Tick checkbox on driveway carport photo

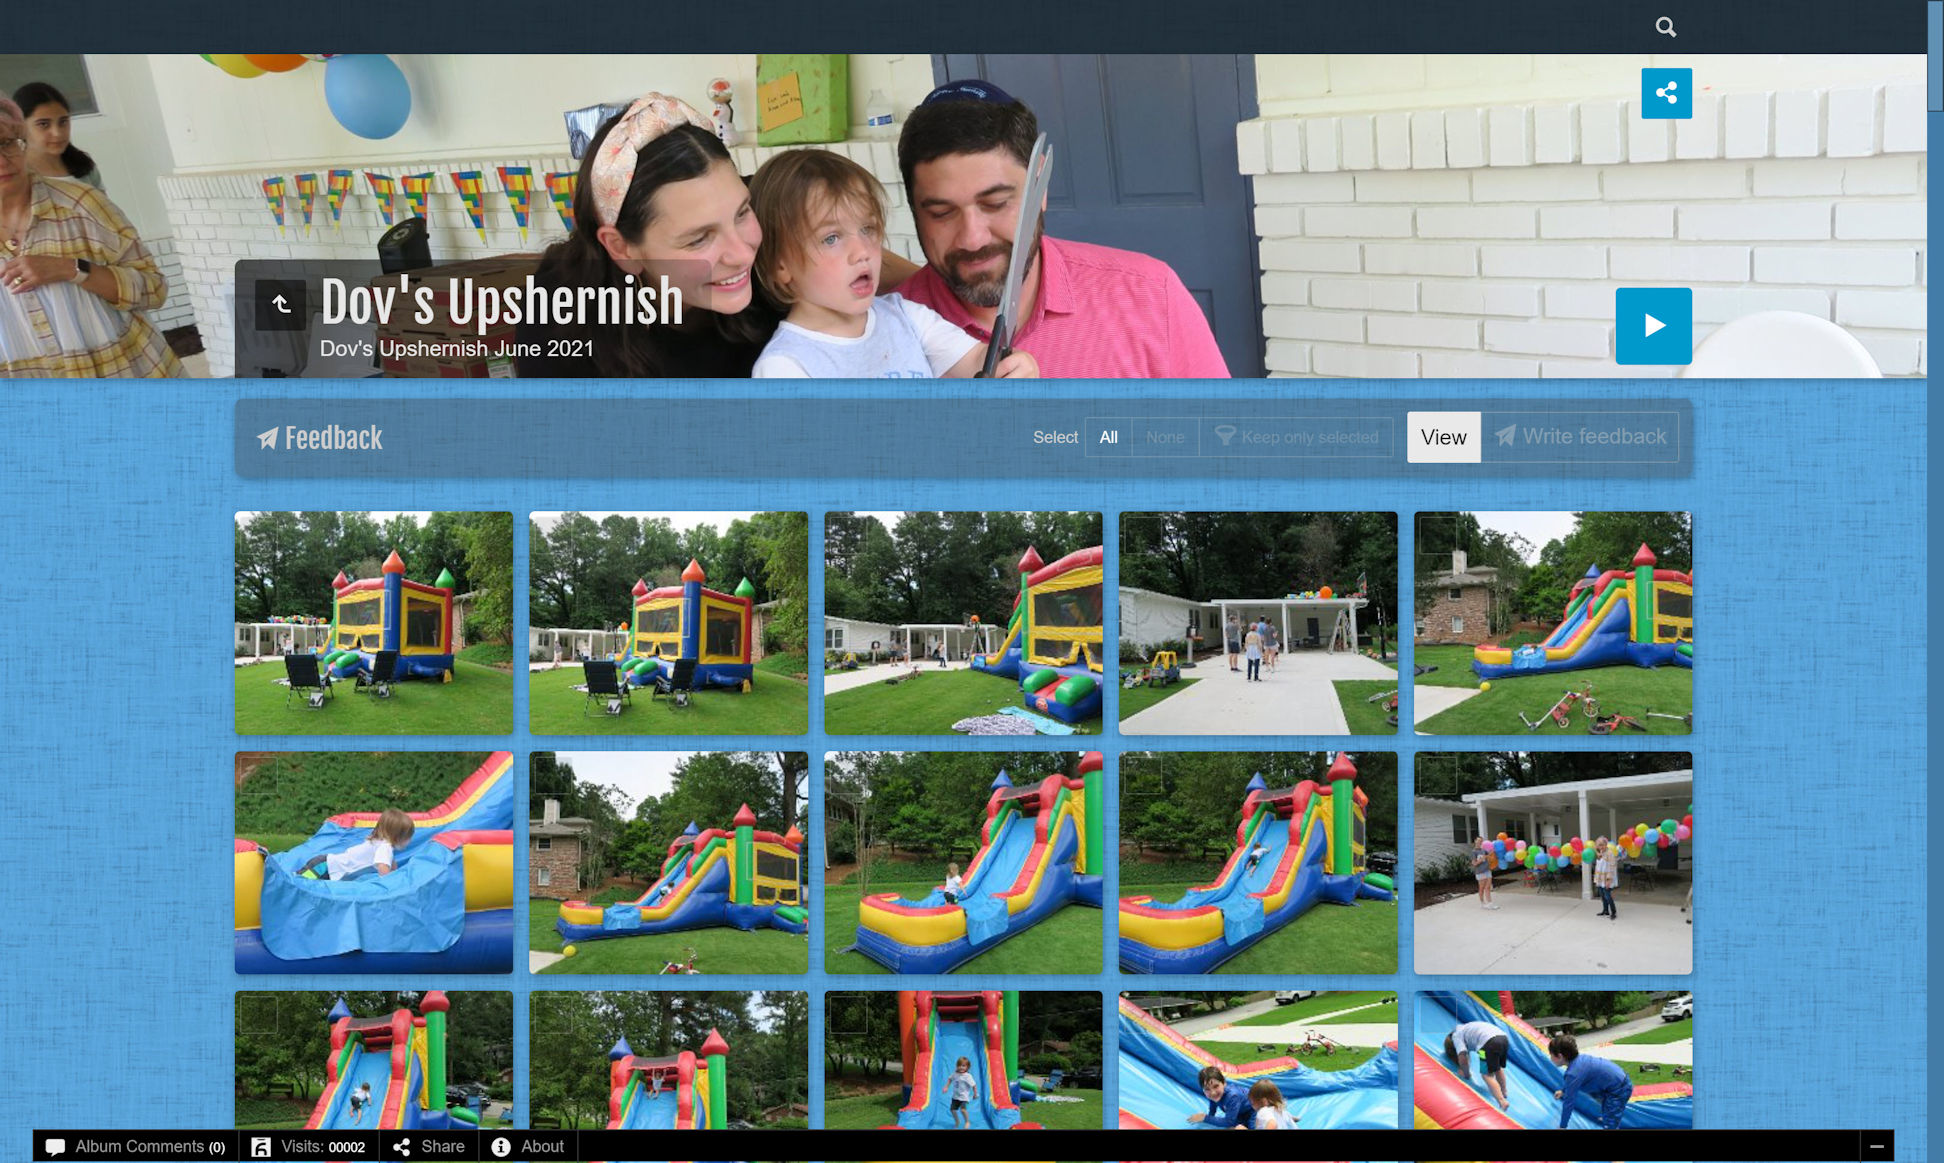pyautogui.click(x=1143, y=535)
